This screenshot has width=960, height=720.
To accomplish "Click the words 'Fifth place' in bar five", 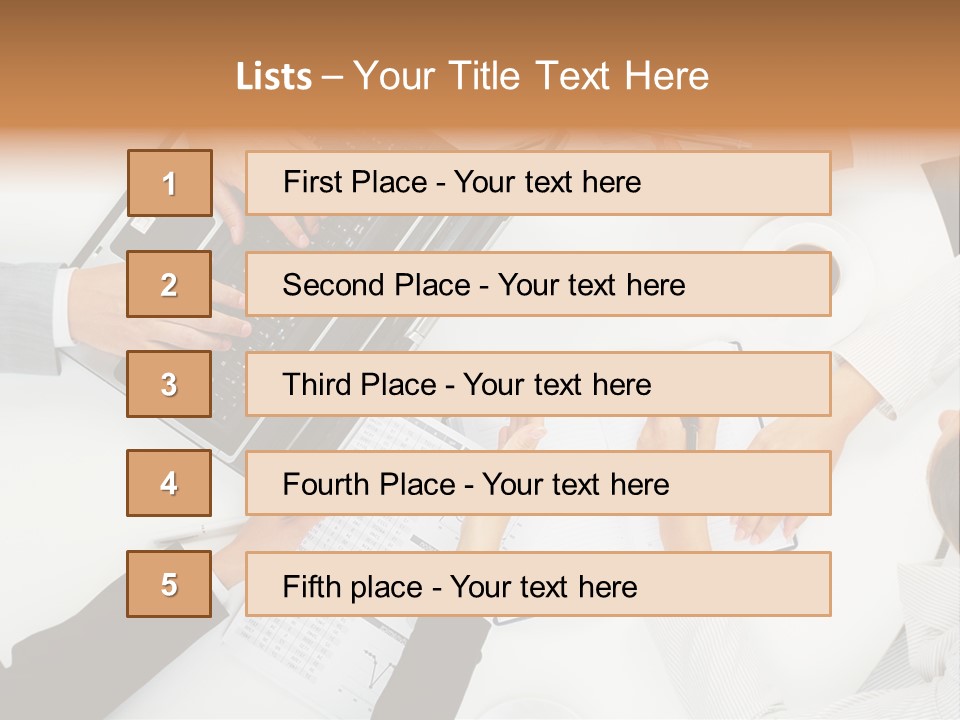I will (353, 587).
